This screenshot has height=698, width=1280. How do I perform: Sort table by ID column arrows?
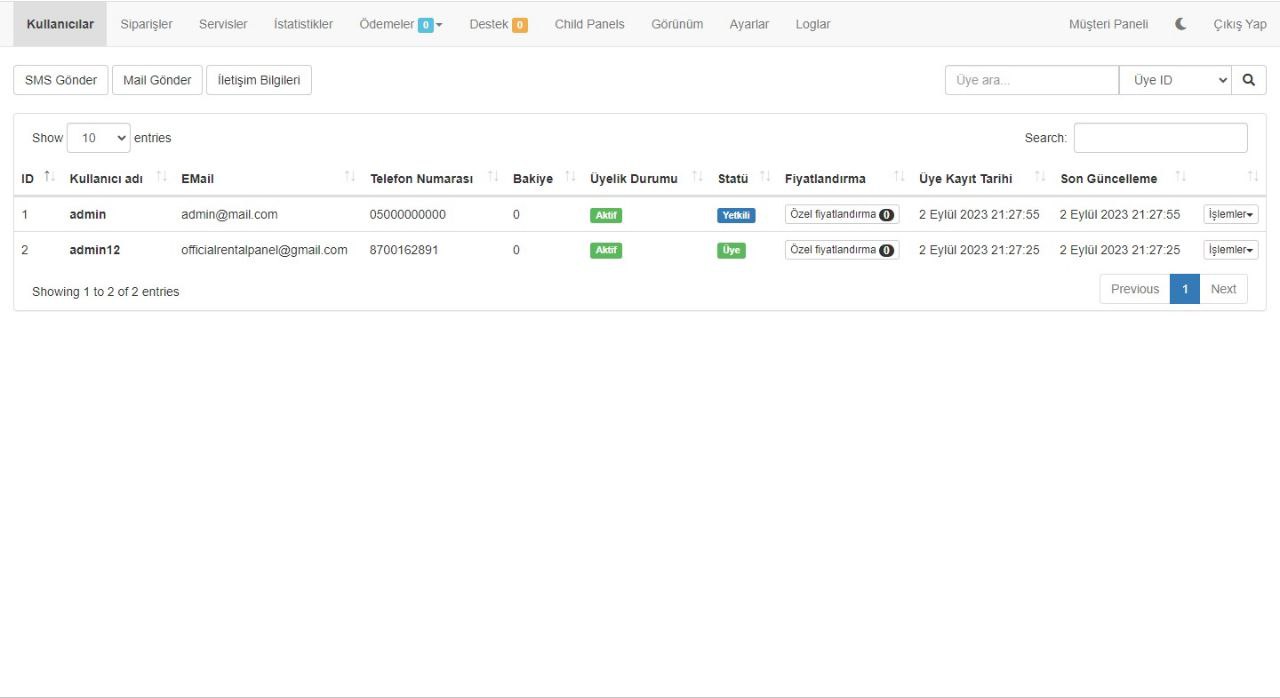[50, 178]
